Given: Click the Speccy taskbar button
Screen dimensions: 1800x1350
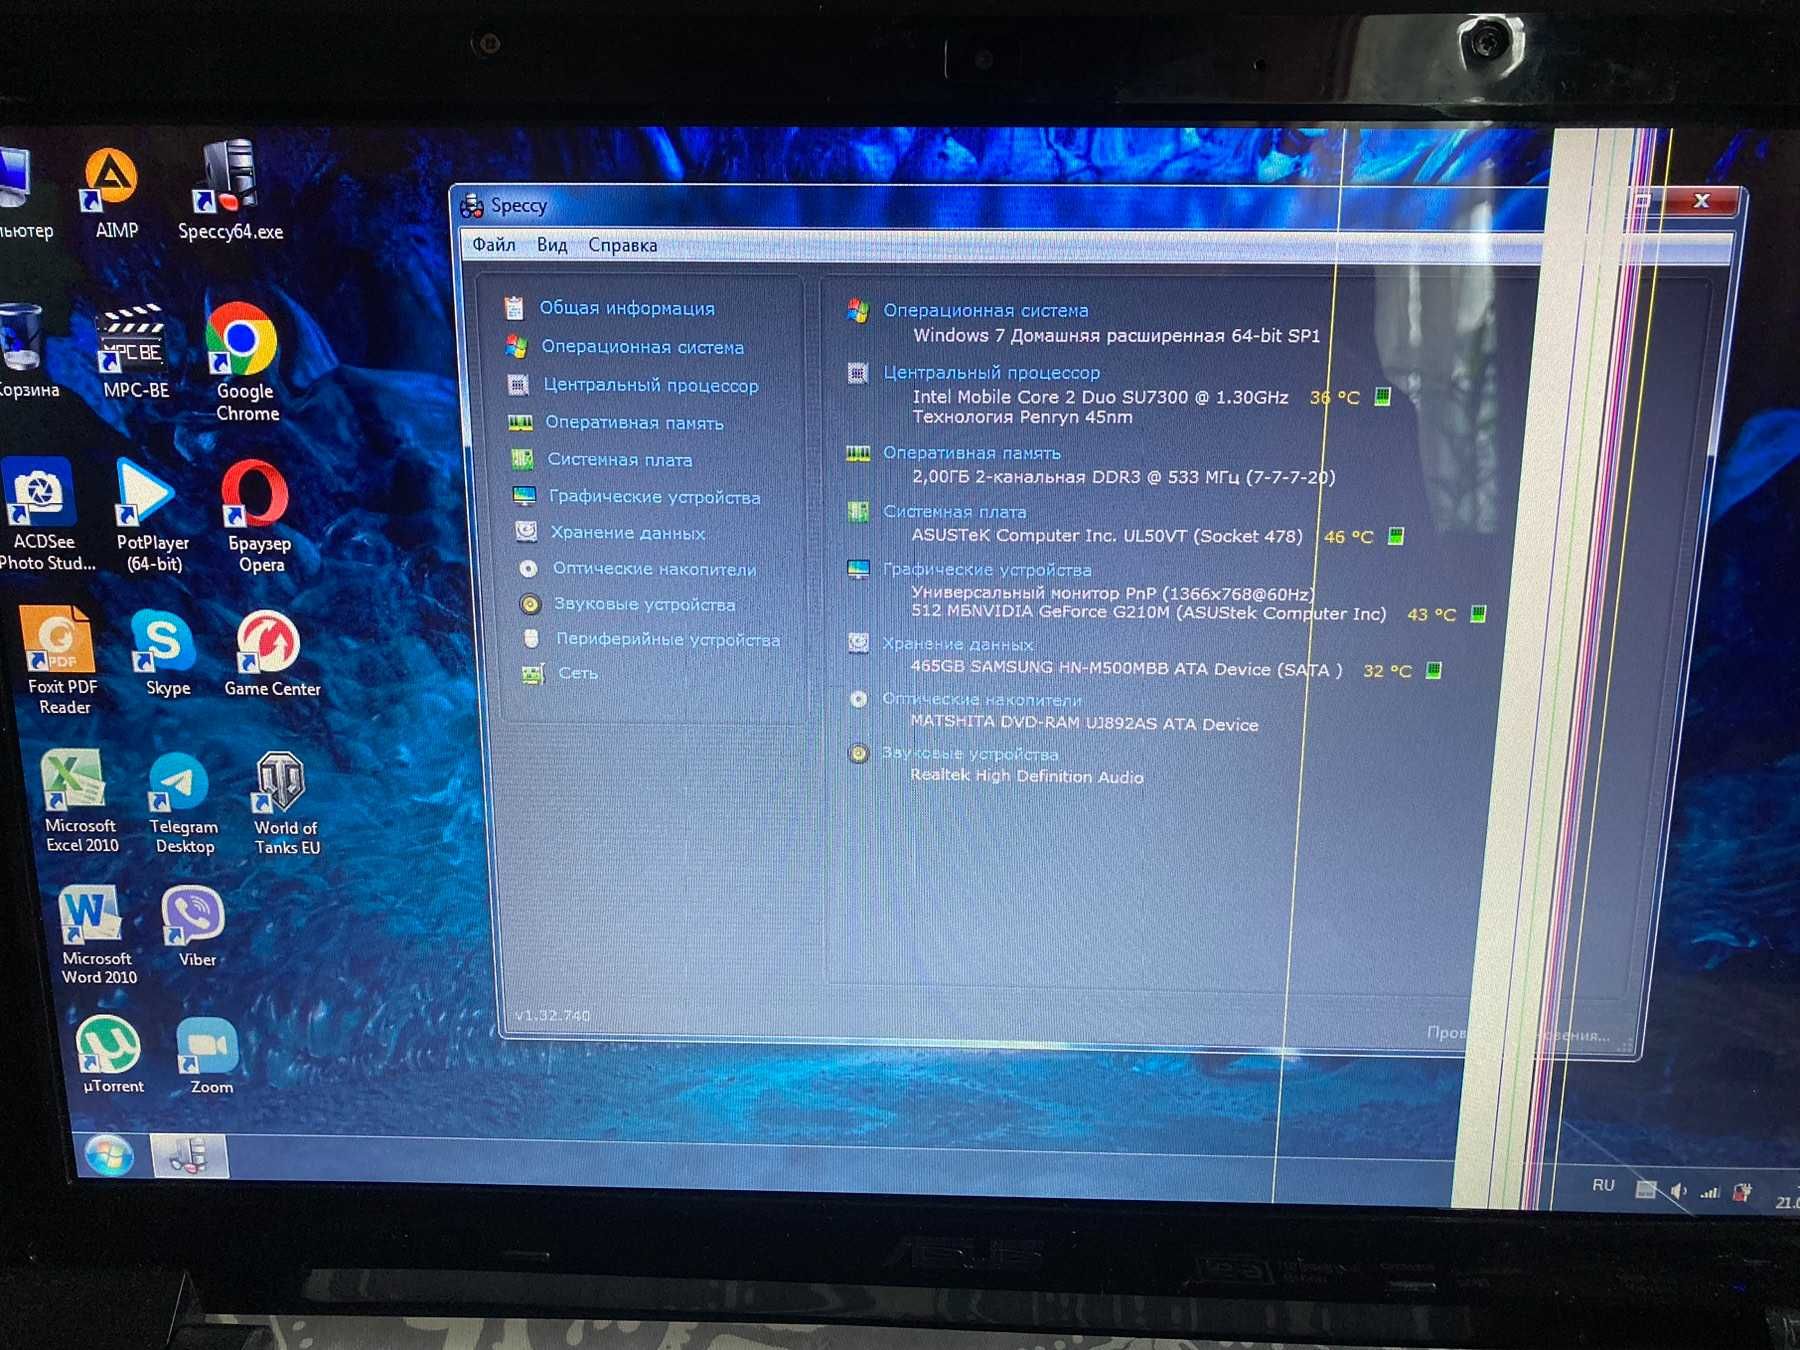Looking at the screenshot, I should (x=189, y=1156).
